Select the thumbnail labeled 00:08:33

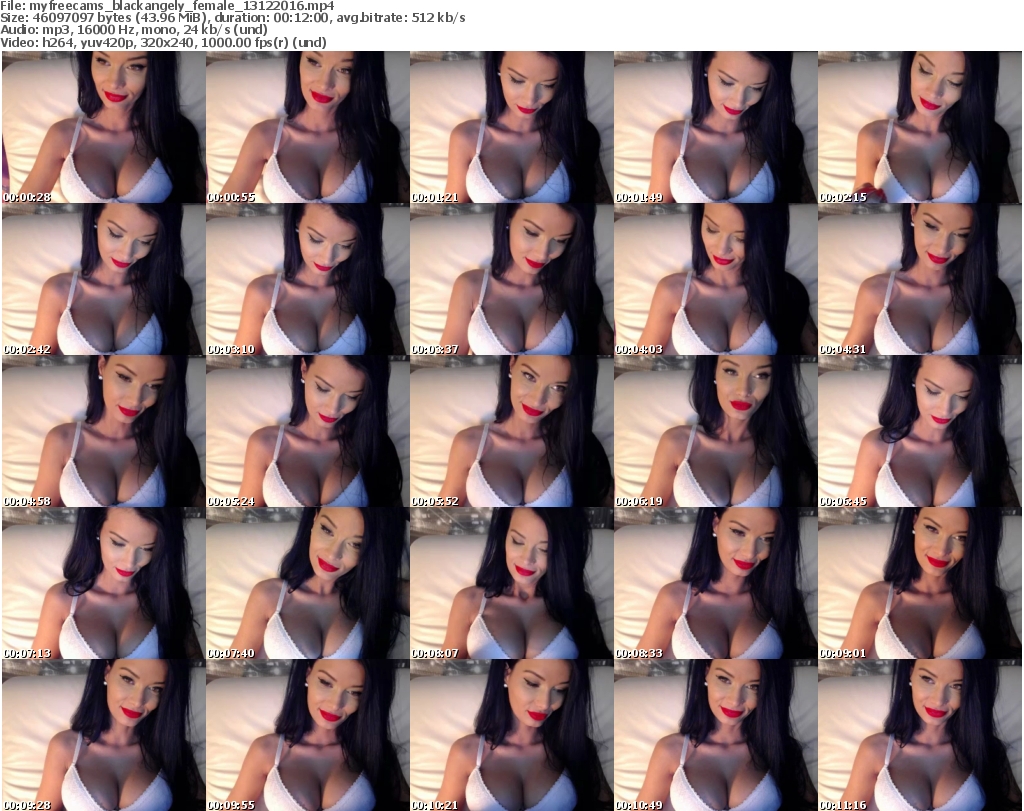[716, 583]
